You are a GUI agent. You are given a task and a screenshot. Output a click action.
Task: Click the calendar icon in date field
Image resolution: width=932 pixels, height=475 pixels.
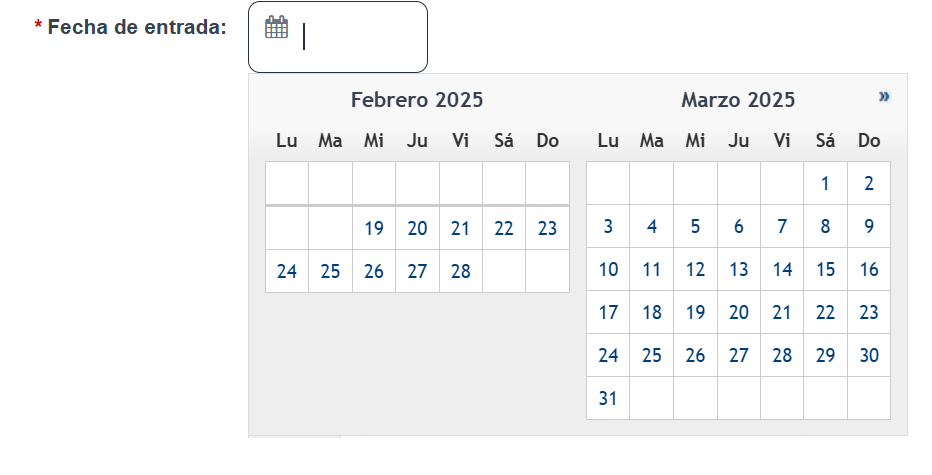276,27
